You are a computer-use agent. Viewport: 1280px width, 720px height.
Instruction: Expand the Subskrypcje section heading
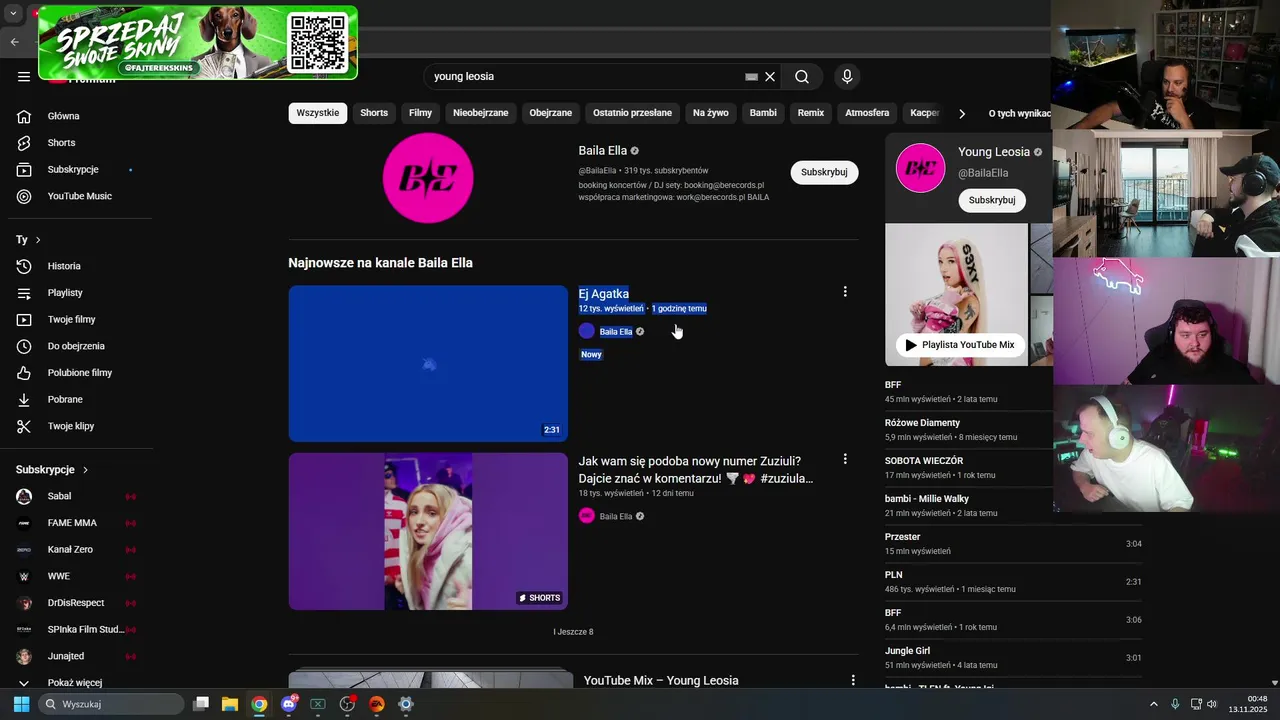pyautogui.click(x=52, y=470)
